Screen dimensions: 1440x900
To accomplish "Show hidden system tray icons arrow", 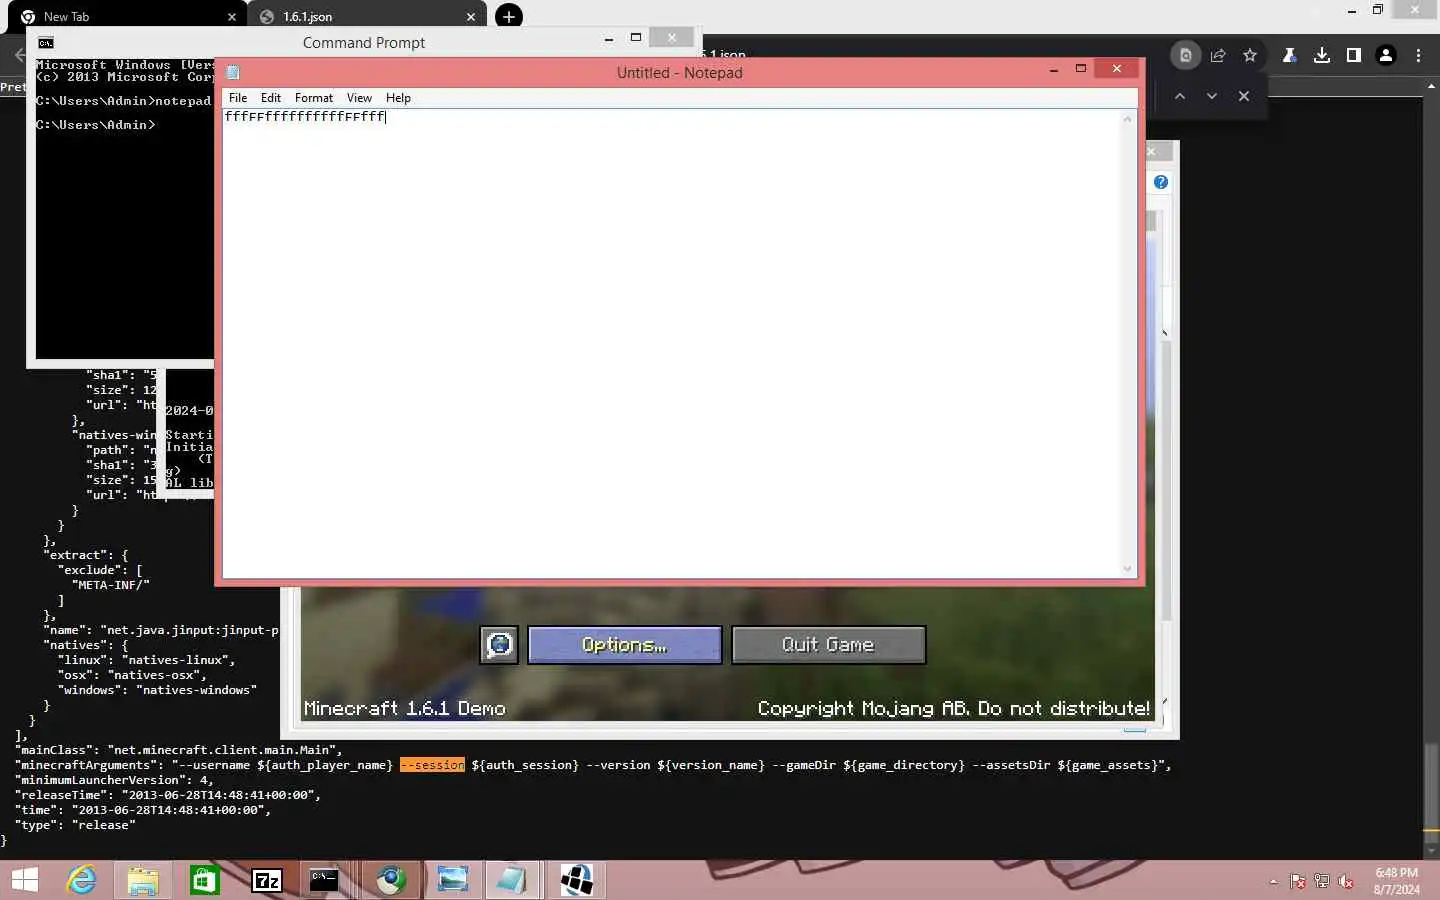I will 1273,881.
